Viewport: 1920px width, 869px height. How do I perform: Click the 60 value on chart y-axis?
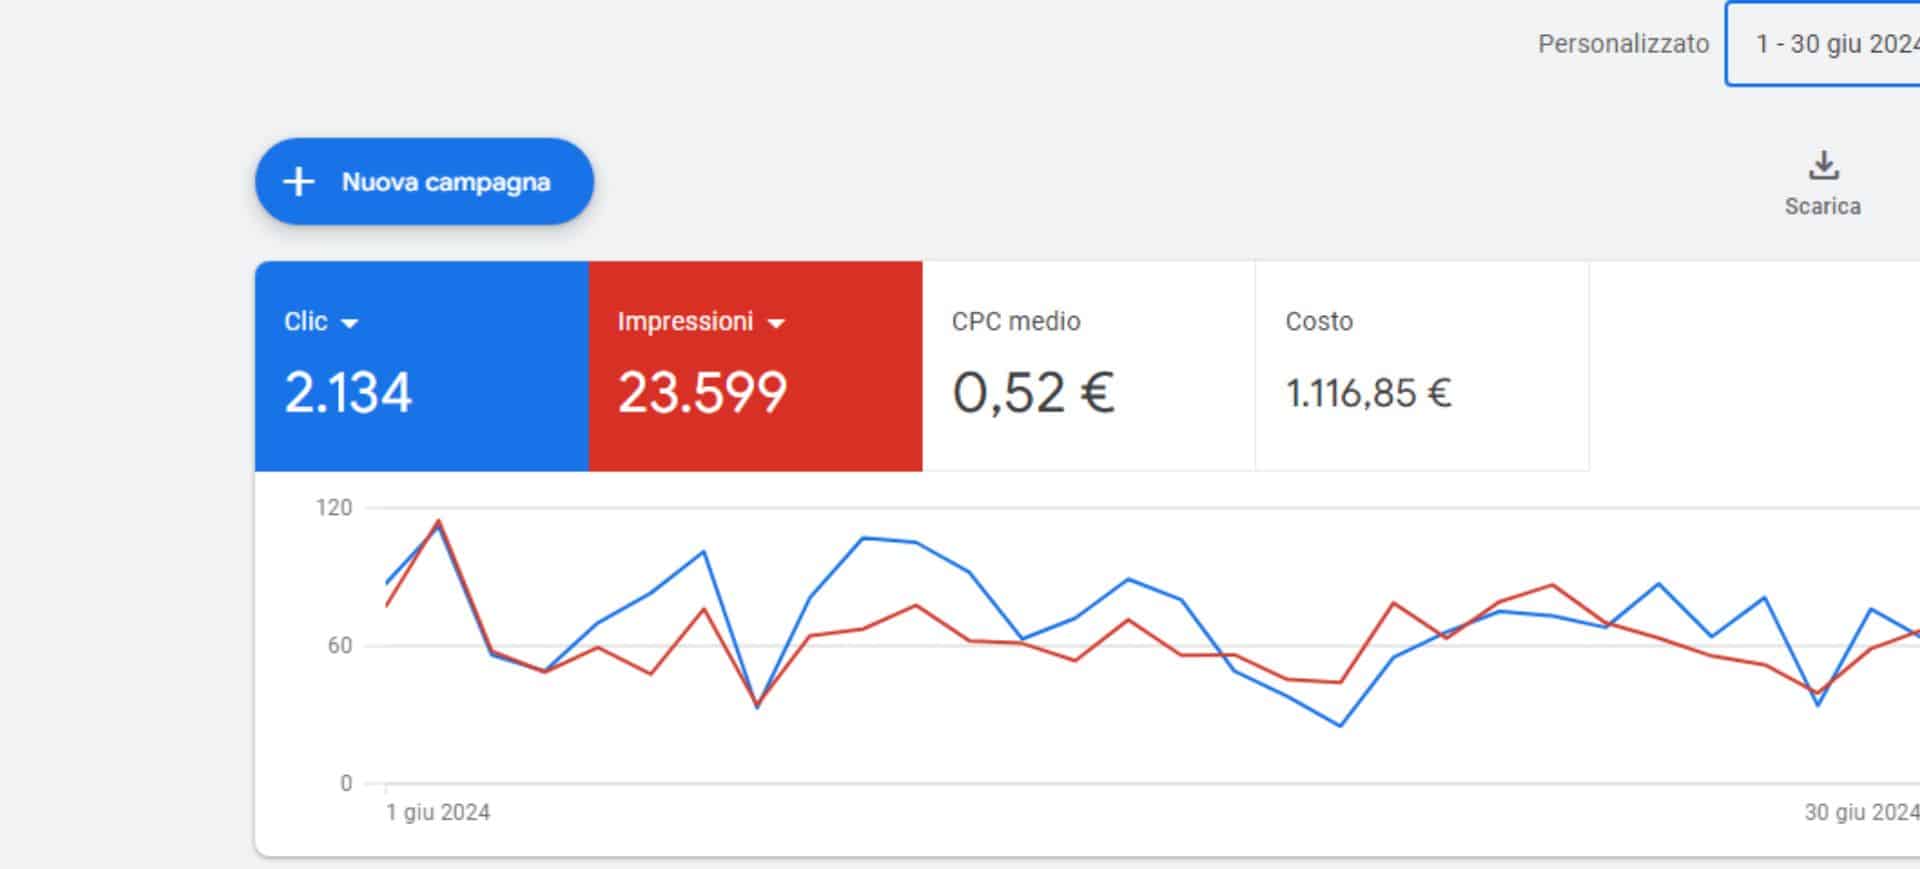click(340, 646)
